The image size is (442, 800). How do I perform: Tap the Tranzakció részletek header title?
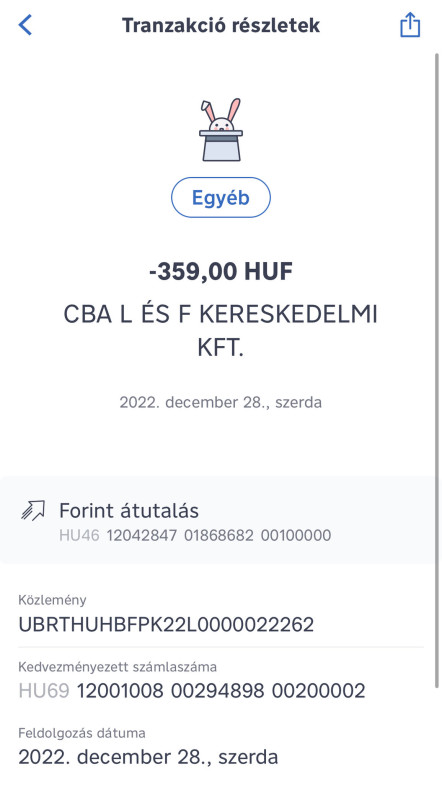tap(220, 25)
